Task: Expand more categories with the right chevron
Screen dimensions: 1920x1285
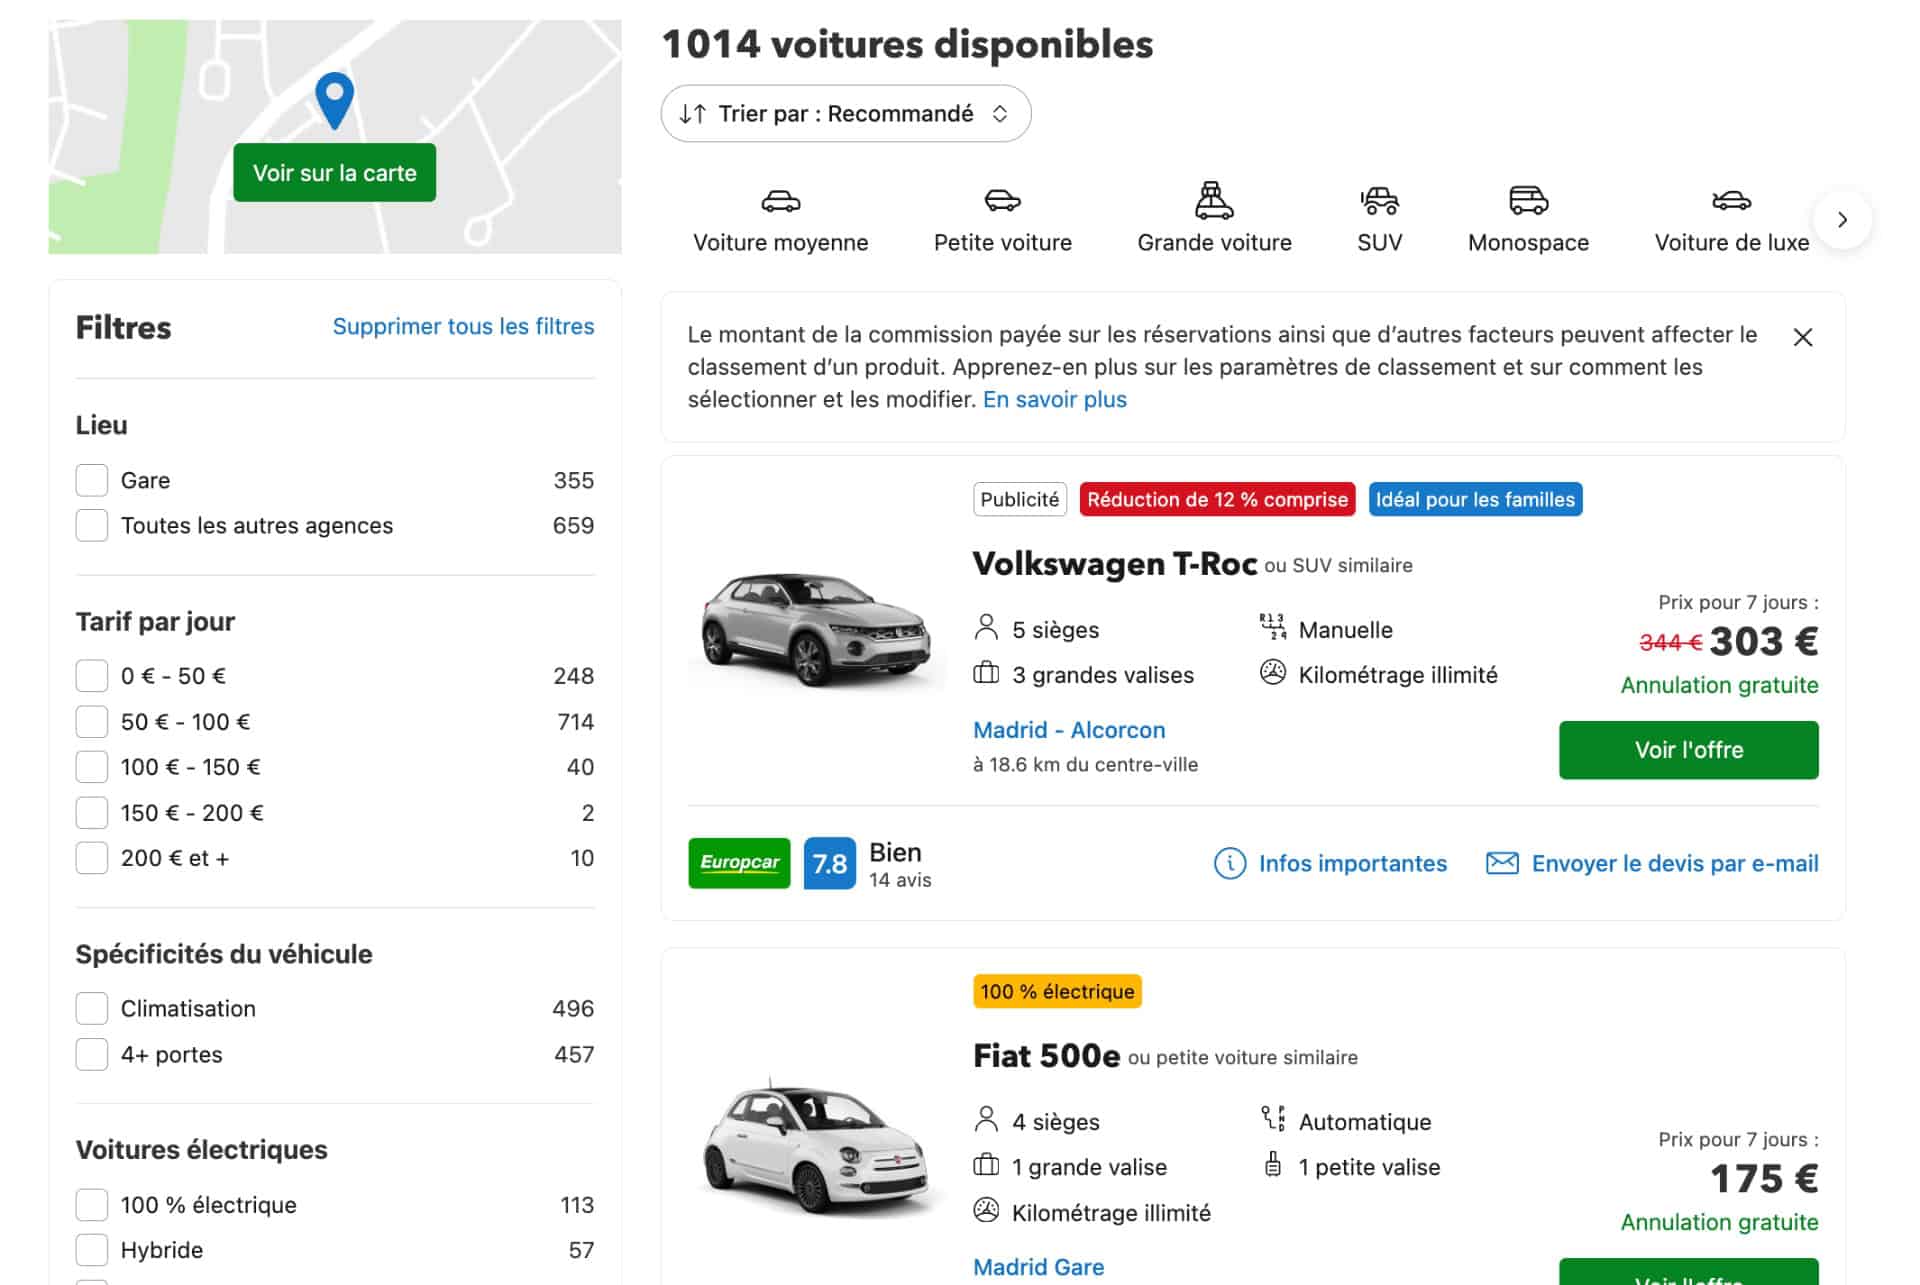Action: [x=1843, y=220]
